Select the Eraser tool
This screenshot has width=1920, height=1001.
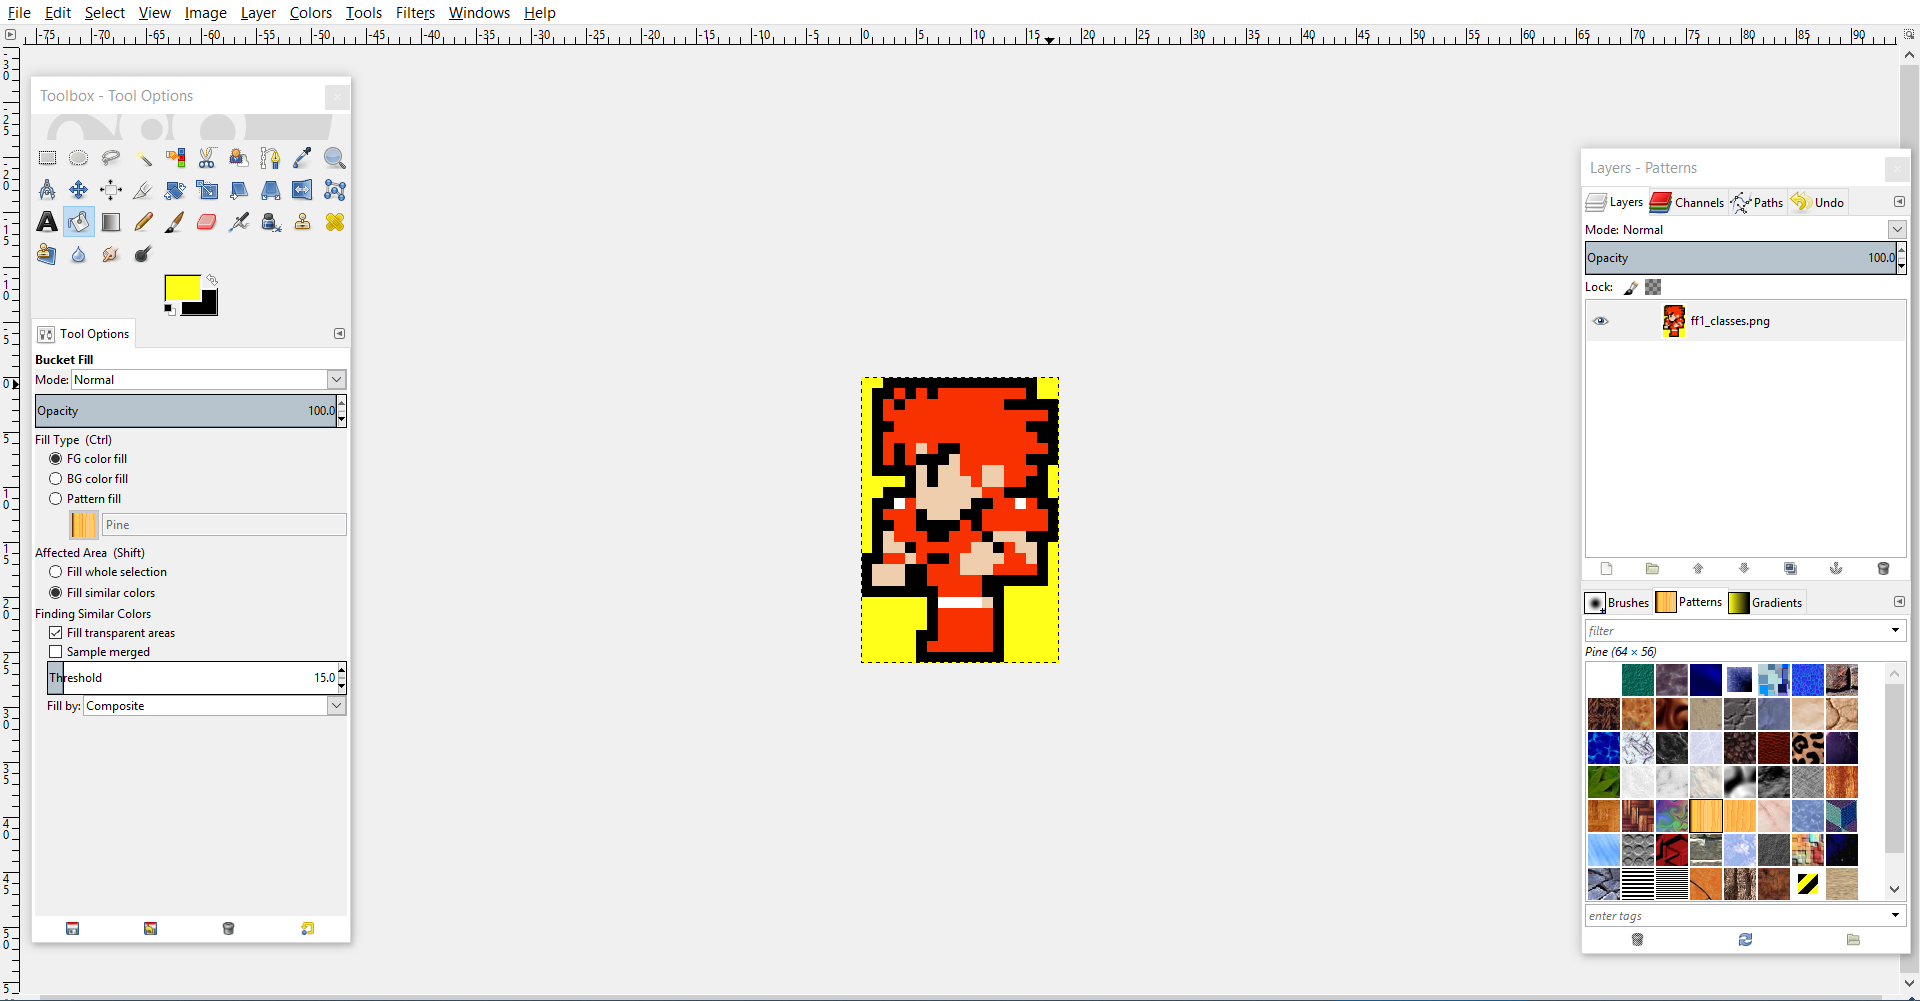click(207, 222)
